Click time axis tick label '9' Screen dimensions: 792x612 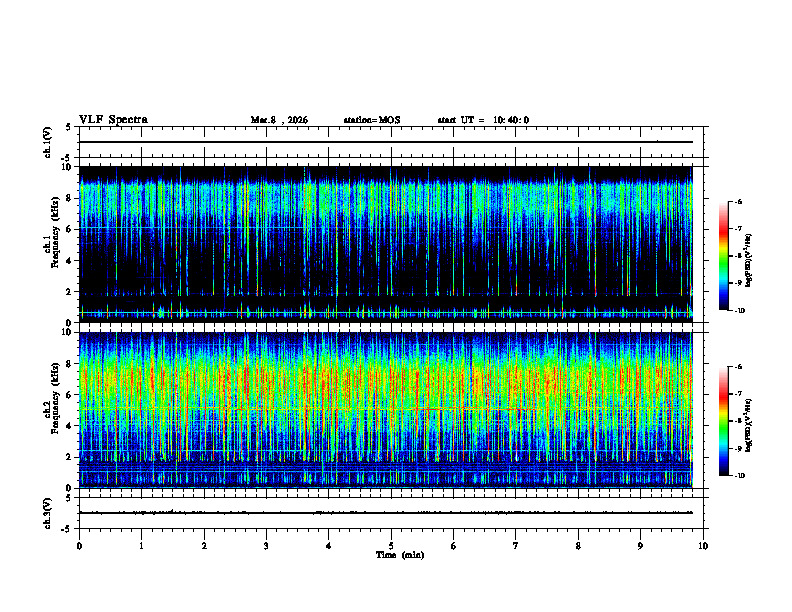point(640,546)
